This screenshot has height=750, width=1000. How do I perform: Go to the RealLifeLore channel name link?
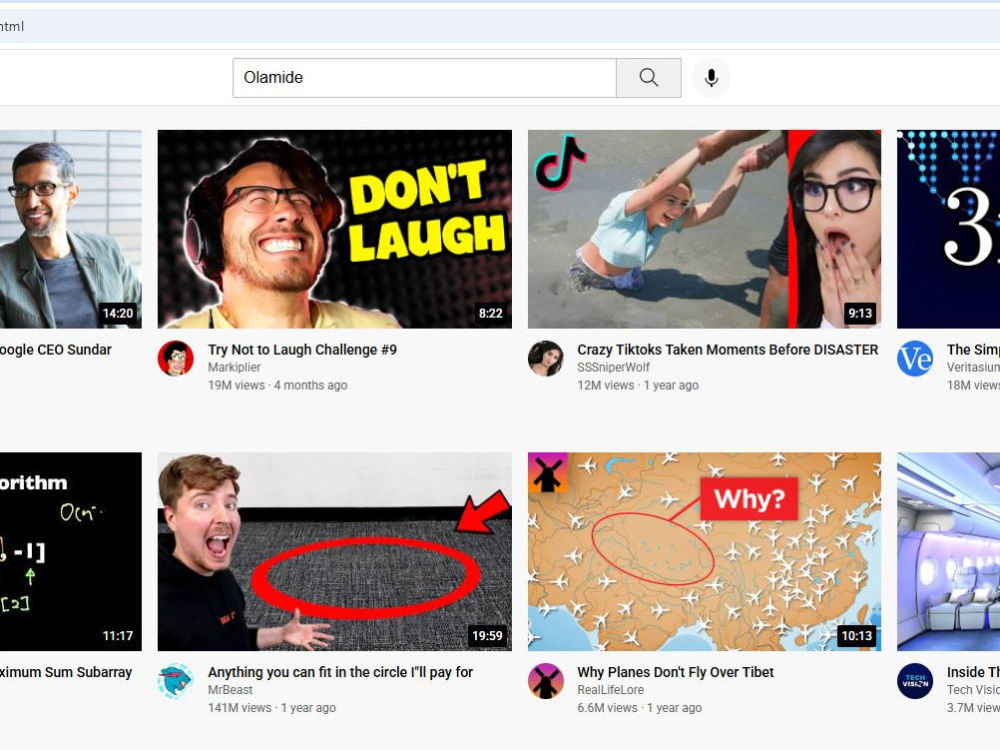(x=610, y=690)
